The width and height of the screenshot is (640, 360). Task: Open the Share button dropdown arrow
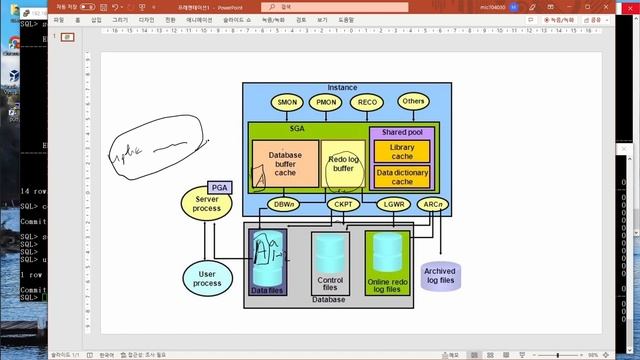(607, 20)
